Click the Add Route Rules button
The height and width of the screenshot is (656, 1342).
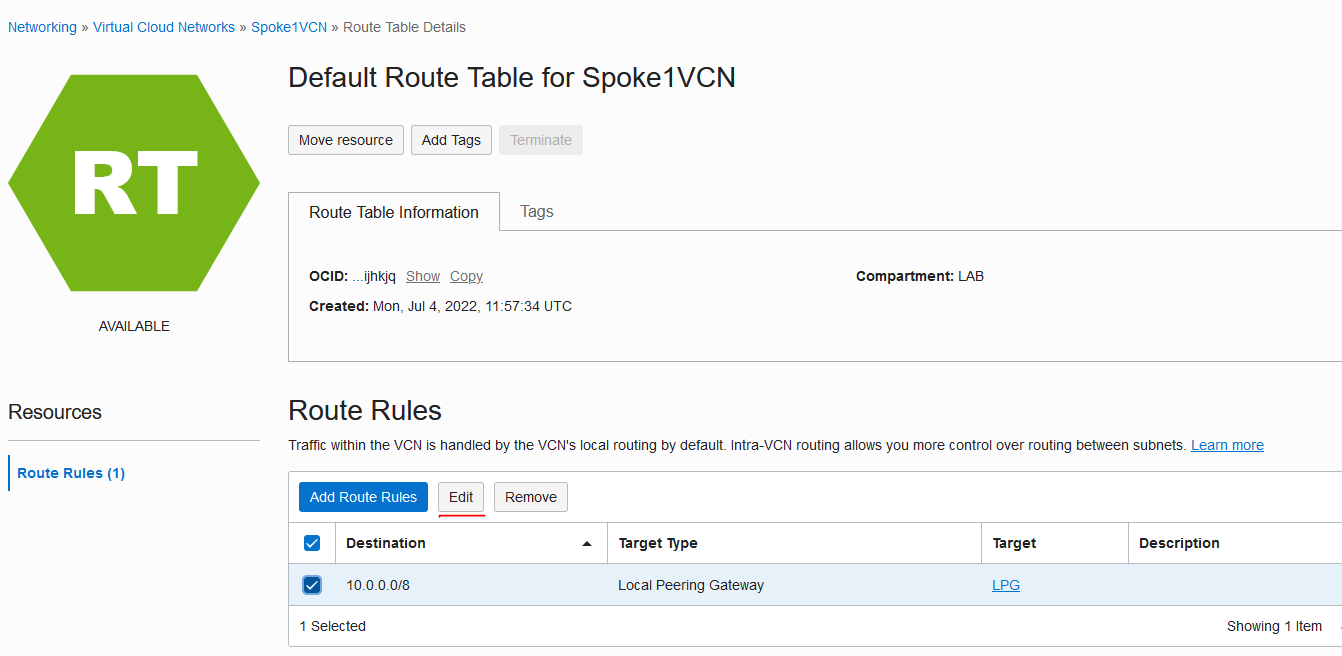(x=363, y=497)
